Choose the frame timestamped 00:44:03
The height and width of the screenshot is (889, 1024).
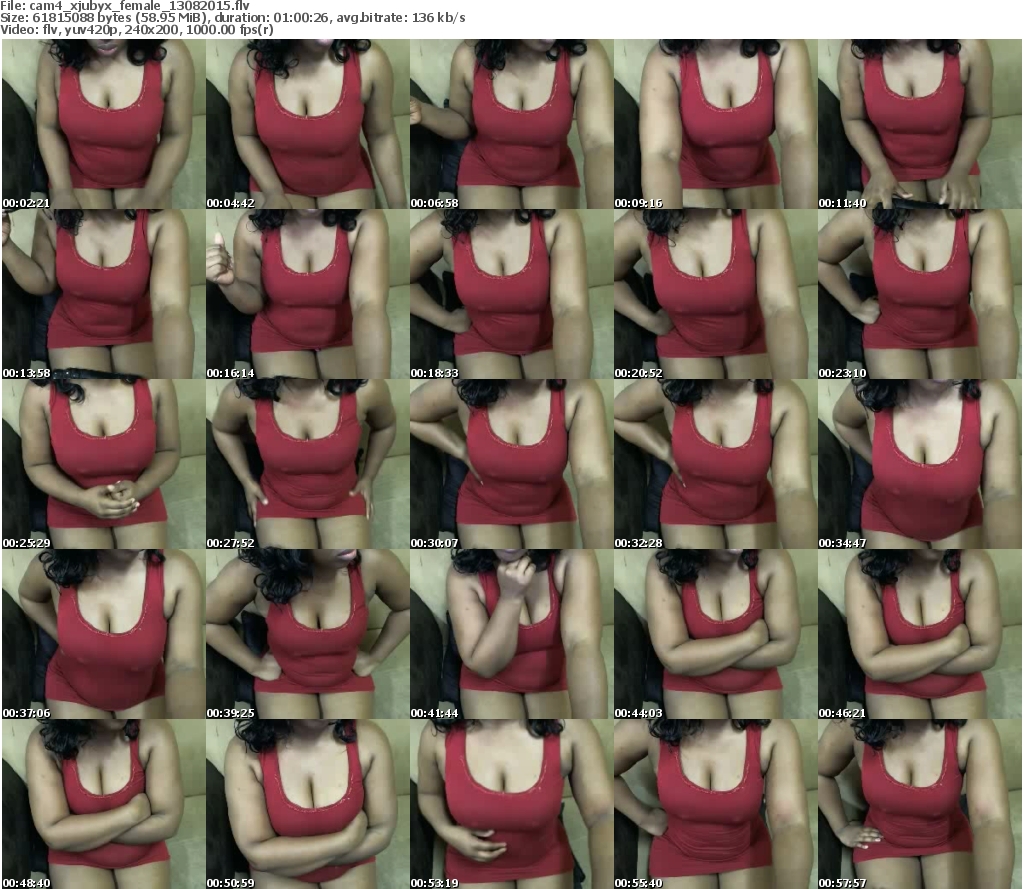point(715,634)
